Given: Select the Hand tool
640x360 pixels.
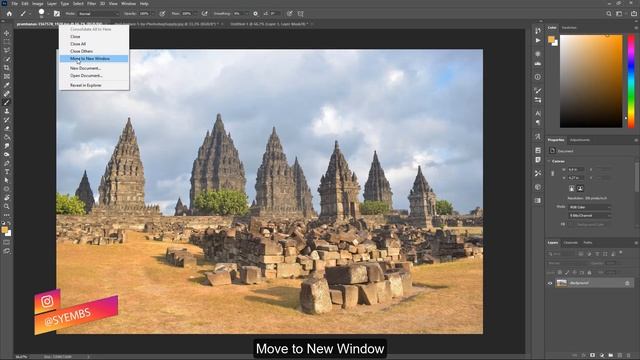Looking at the screenshot, I should point(7,198).
